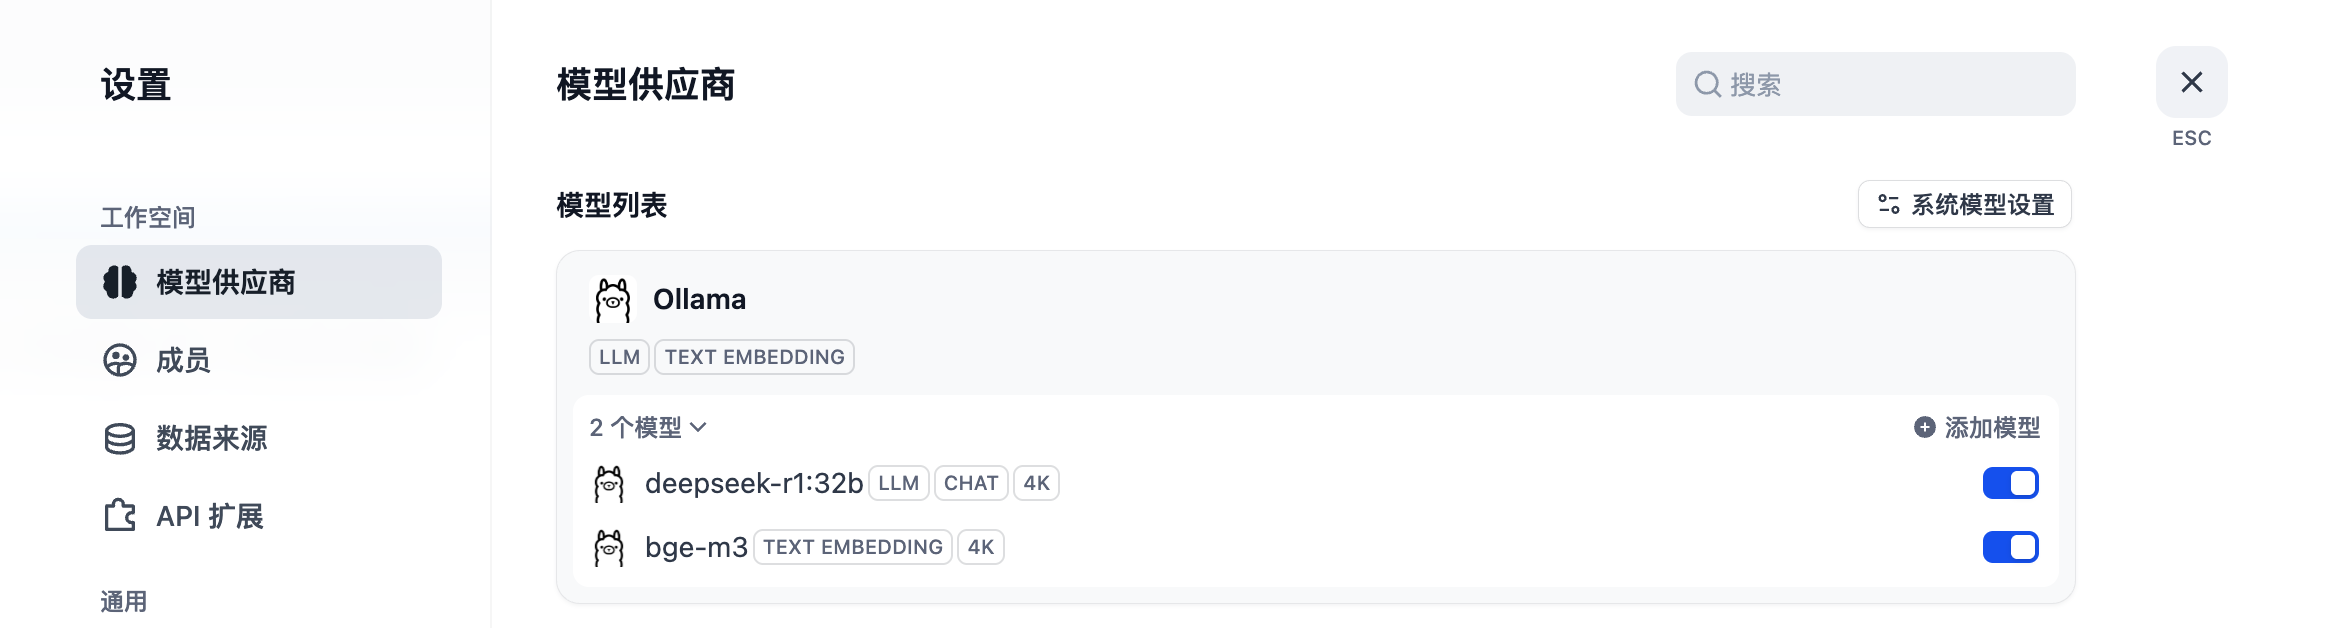Click the 成员 members face icon
The height and width of the screenshot is (628, 2330).
(120, 360)
